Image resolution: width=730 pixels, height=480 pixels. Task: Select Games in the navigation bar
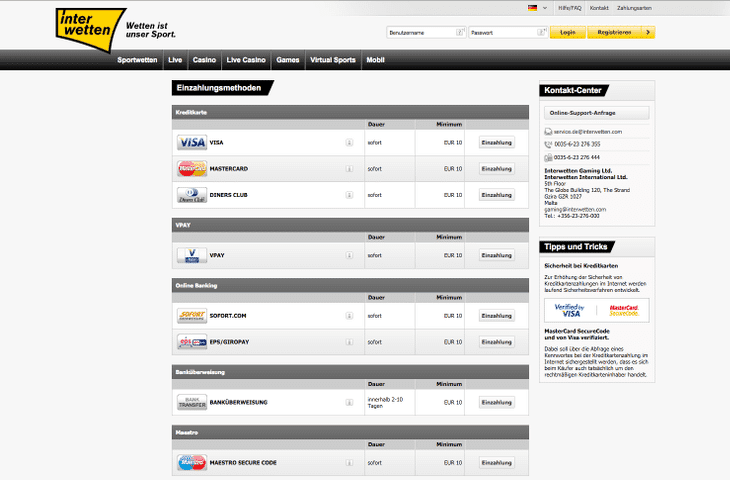tap(288, 60)
